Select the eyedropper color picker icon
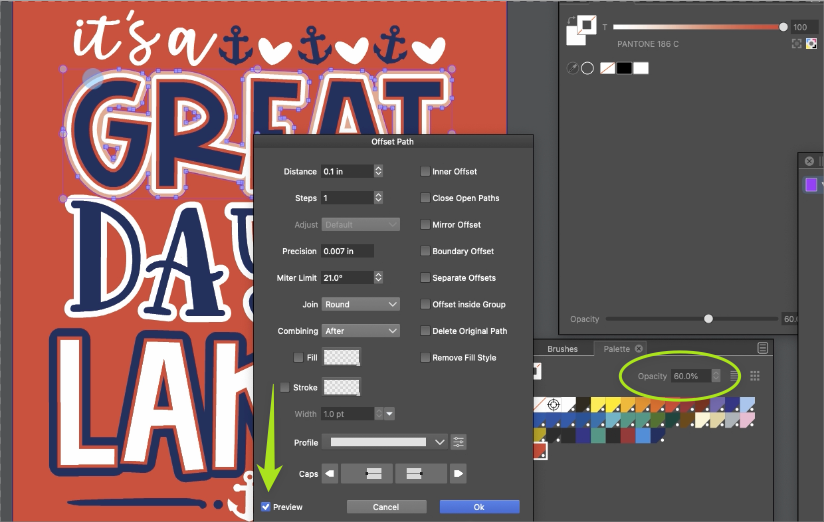 pyautogui.click(x=573, y=68)
